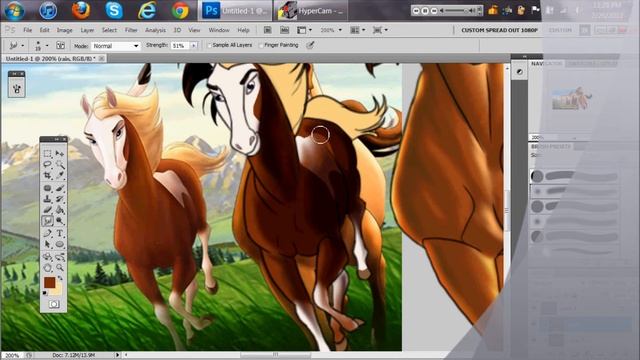The image size is (640, 360).
Task: Select the Ellipse shape tool
Action: 60,244
